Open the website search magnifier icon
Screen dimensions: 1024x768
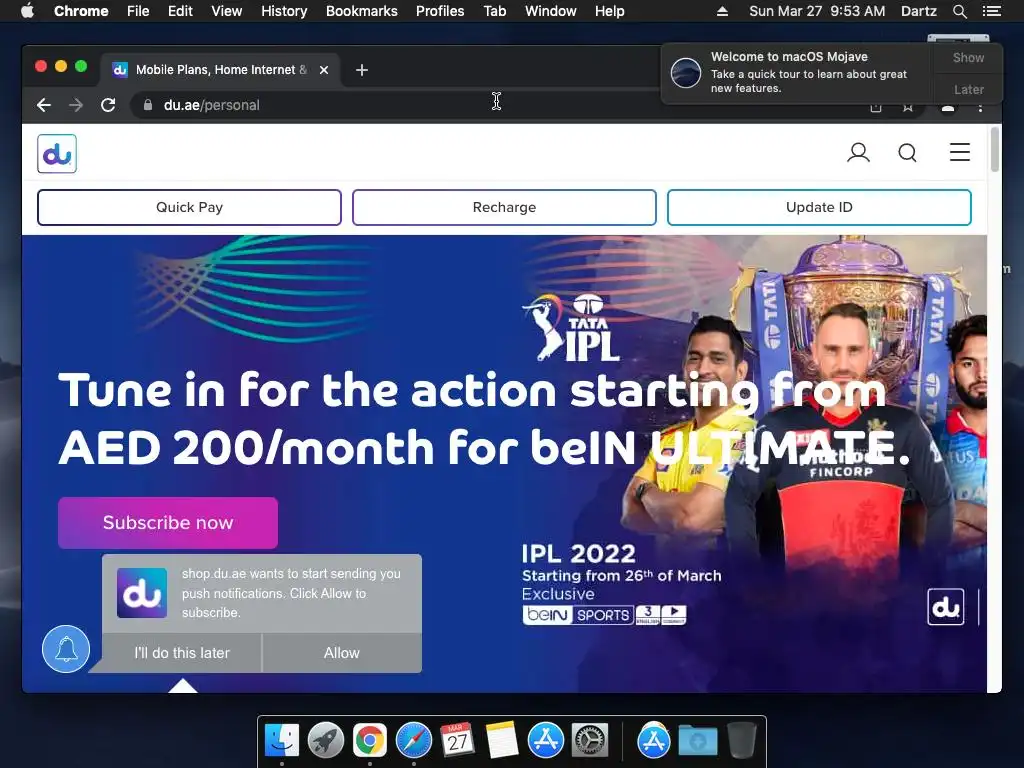[907, 153]
